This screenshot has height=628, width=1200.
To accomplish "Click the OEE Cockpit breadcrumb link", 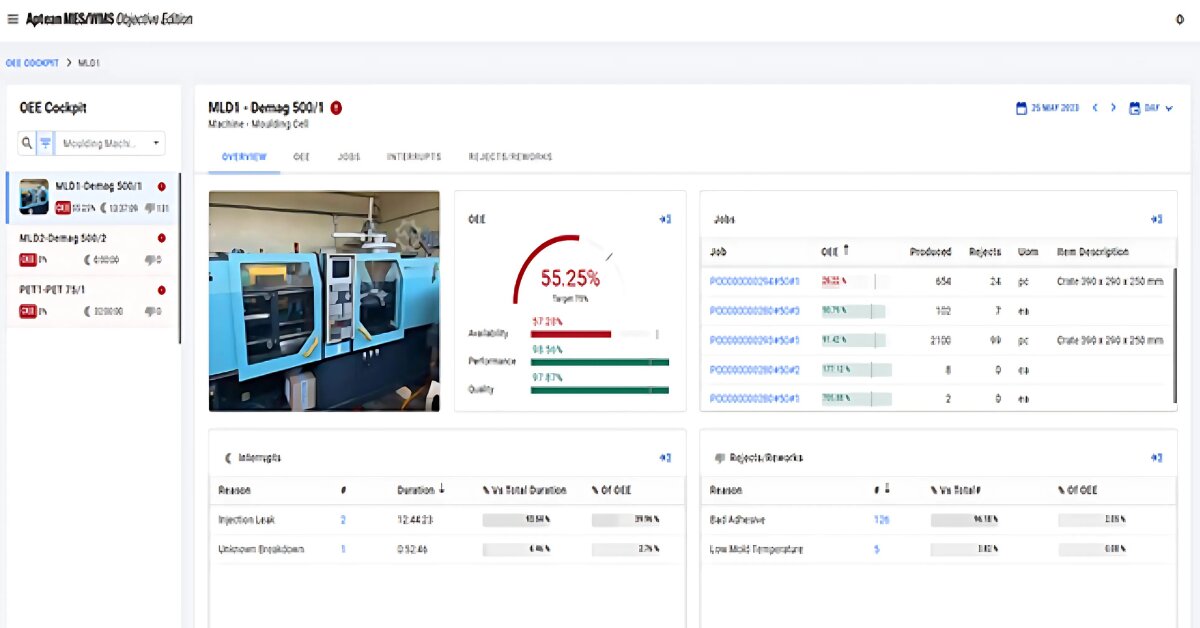I will [x=32, y=63].
